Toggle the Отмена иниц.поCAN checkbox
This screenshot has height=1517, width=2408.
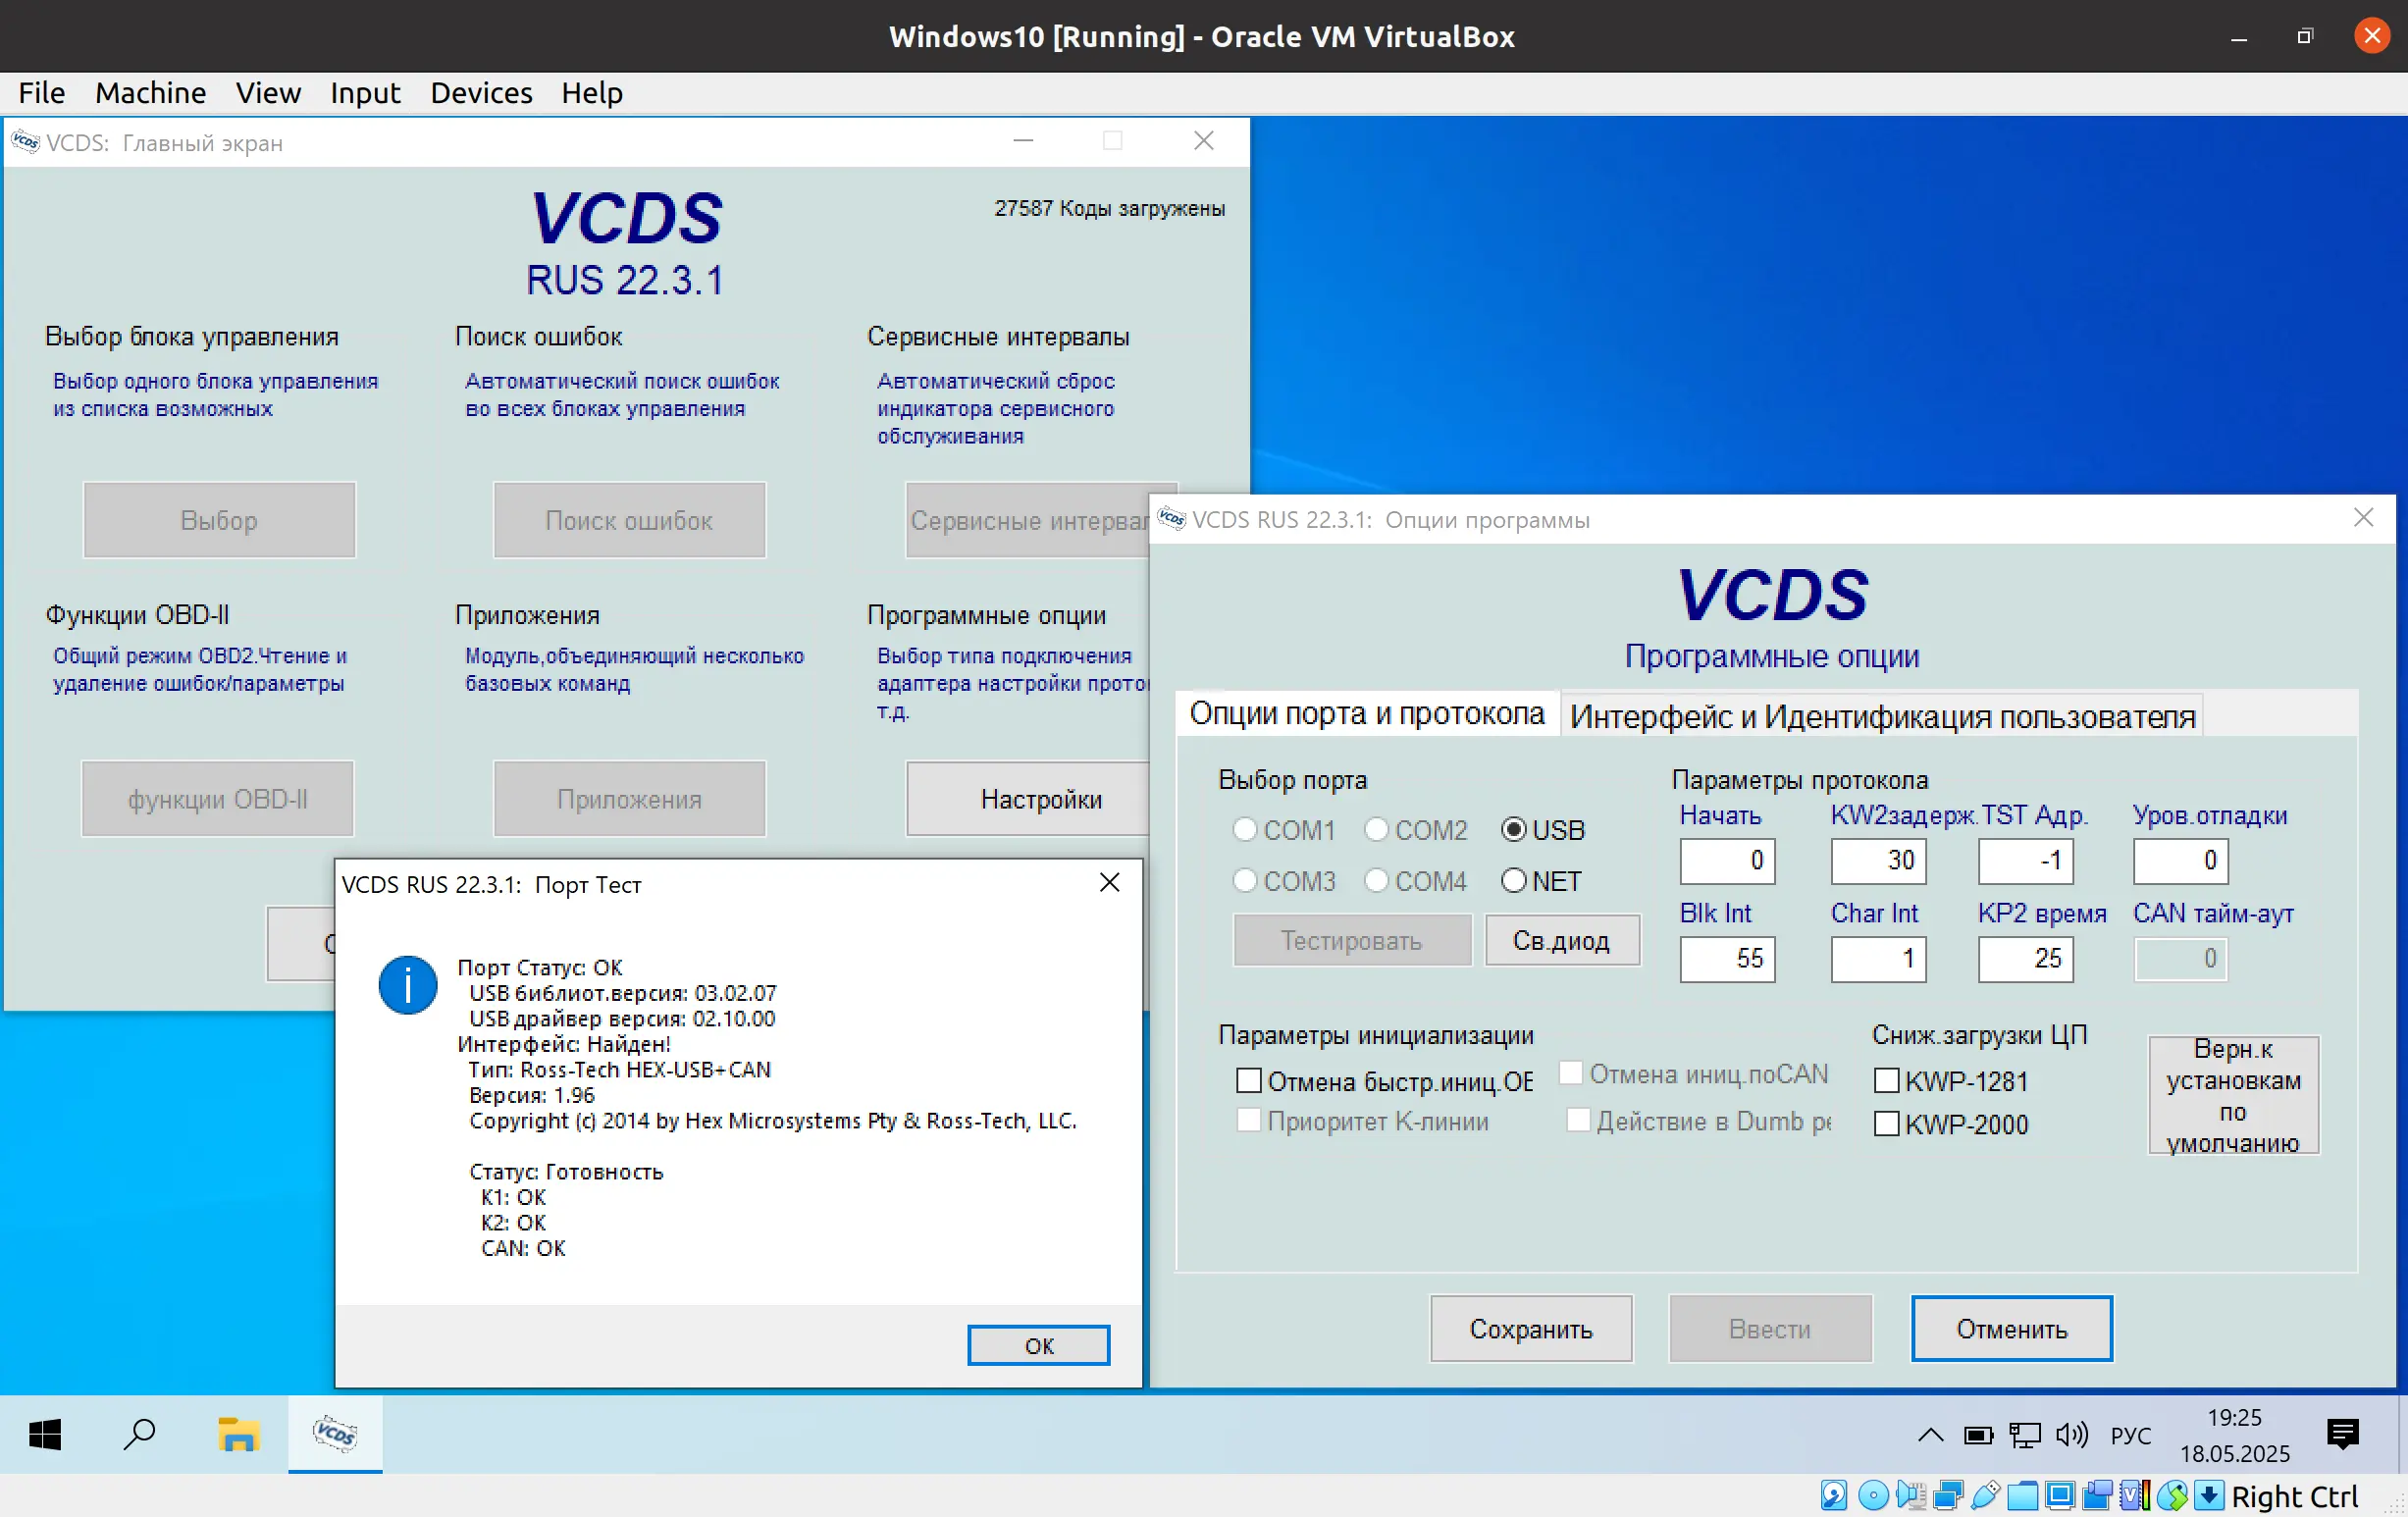1571,1072
